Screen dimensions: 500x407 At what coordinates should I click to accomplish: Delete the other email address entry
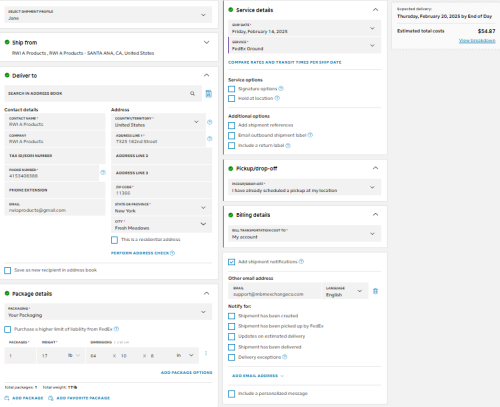tap(375, 291)
